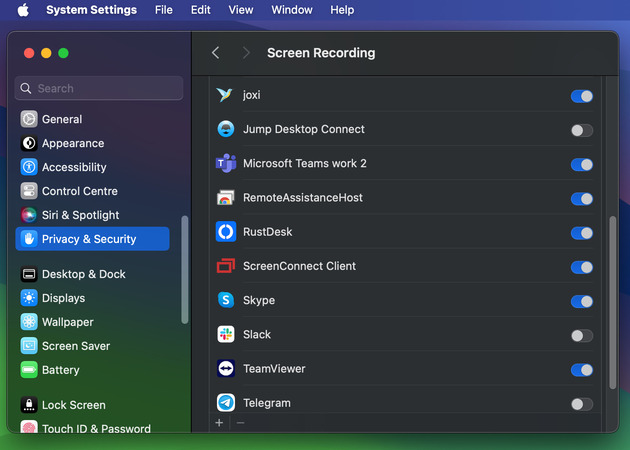
Task: Open the Window menu
Action: pos(292,10)
